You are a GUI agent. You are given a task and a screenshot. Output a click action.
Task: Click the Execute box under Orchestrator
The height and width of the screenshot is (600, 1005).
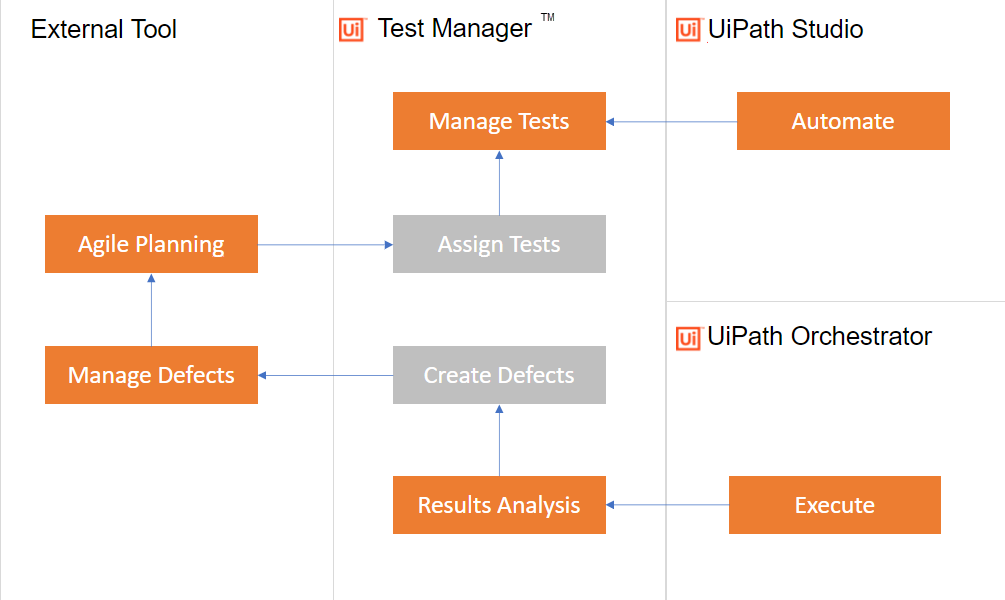[x=835, y=505]
